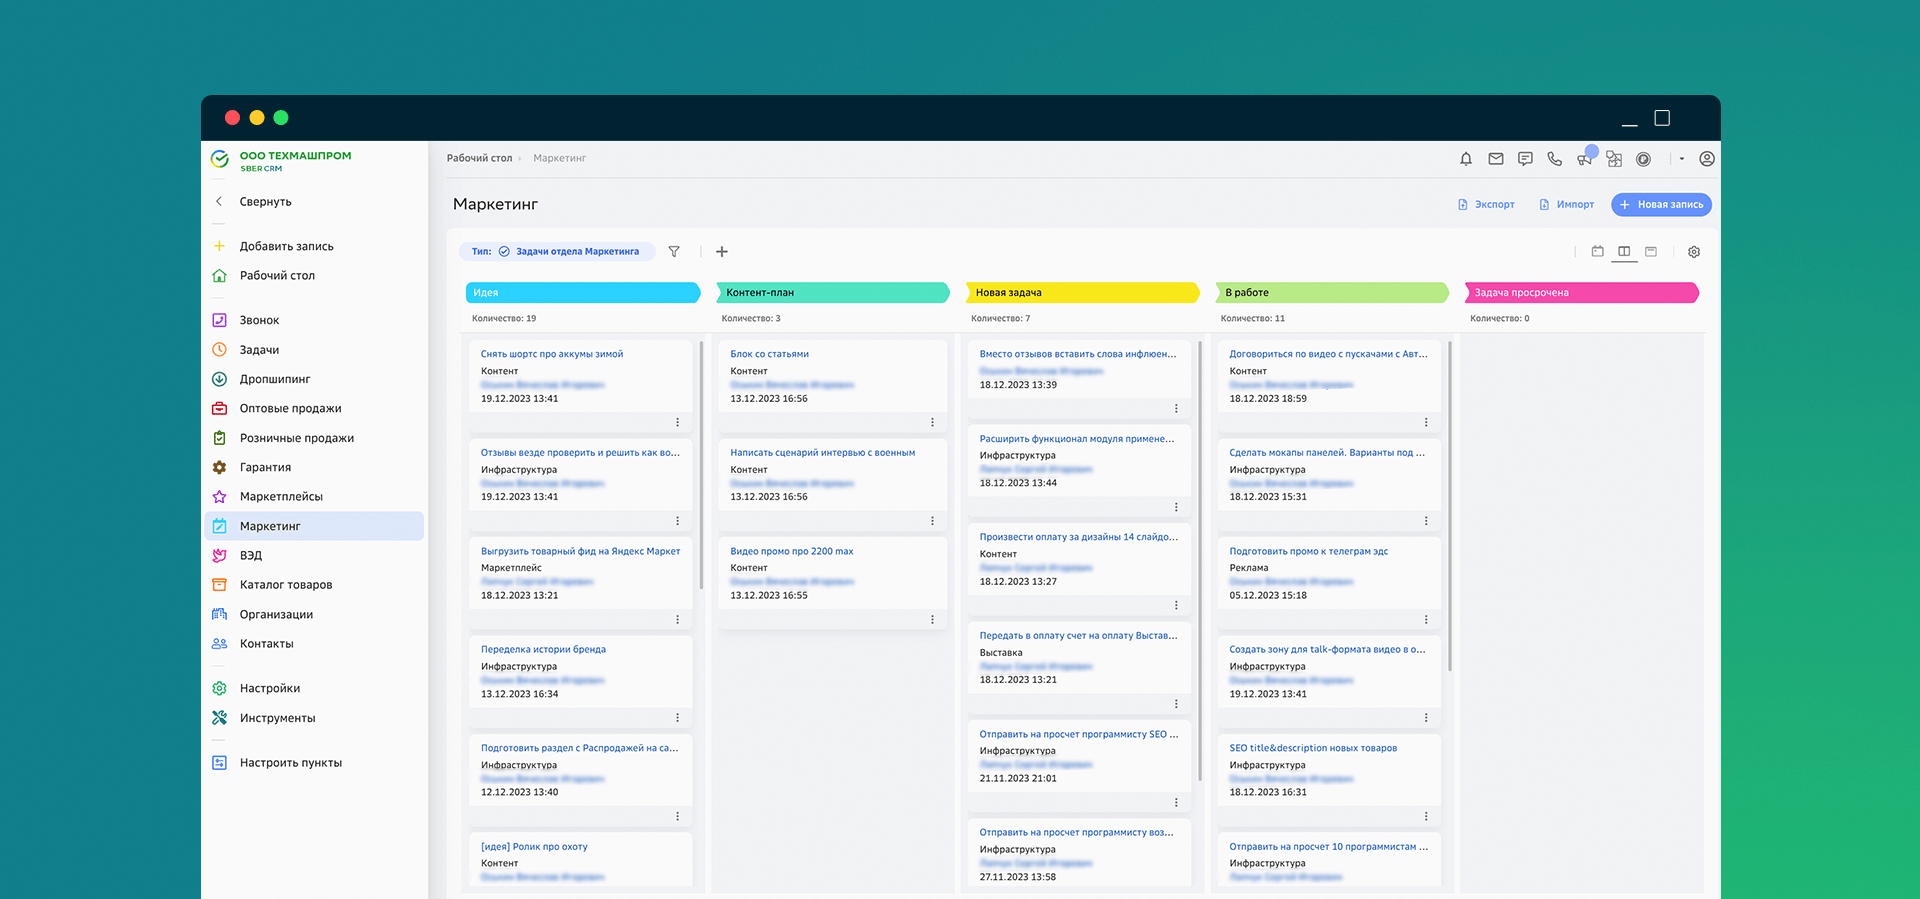Open card Подготовить промо к телеграм эдс

(x=1308, y=552)
